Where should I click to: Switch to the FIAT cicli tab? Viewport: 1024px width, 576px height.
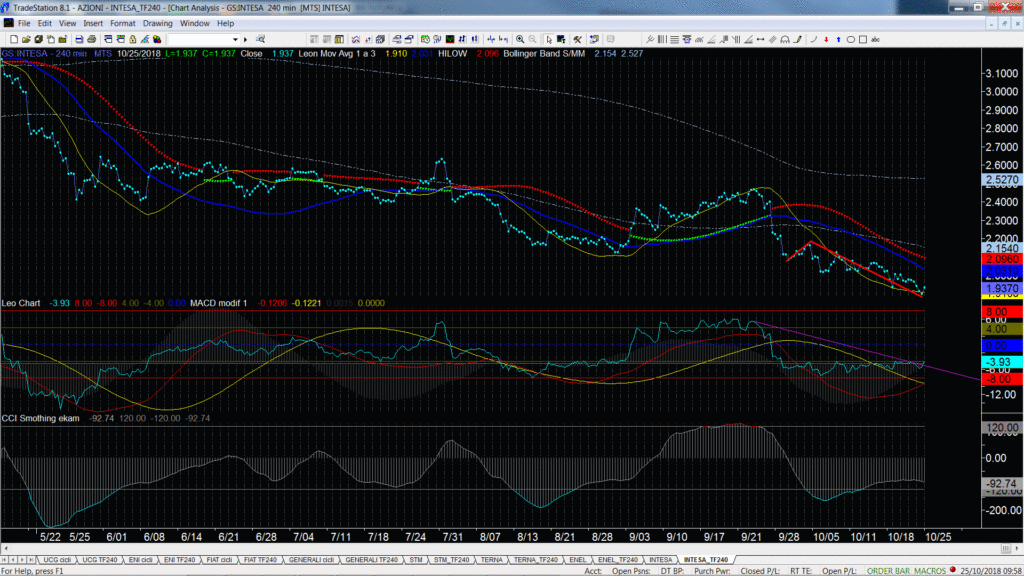tap(219, 560)
